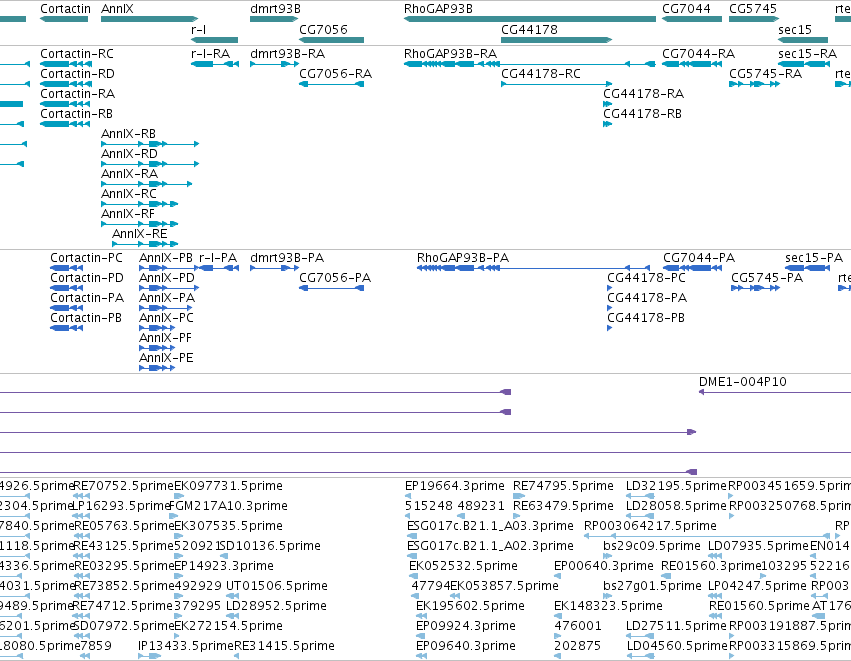Click the dmrt93B-PA protein label
The width and height of the screenshot is (851, 661).
pyautogui.click(x=287, y=258)
